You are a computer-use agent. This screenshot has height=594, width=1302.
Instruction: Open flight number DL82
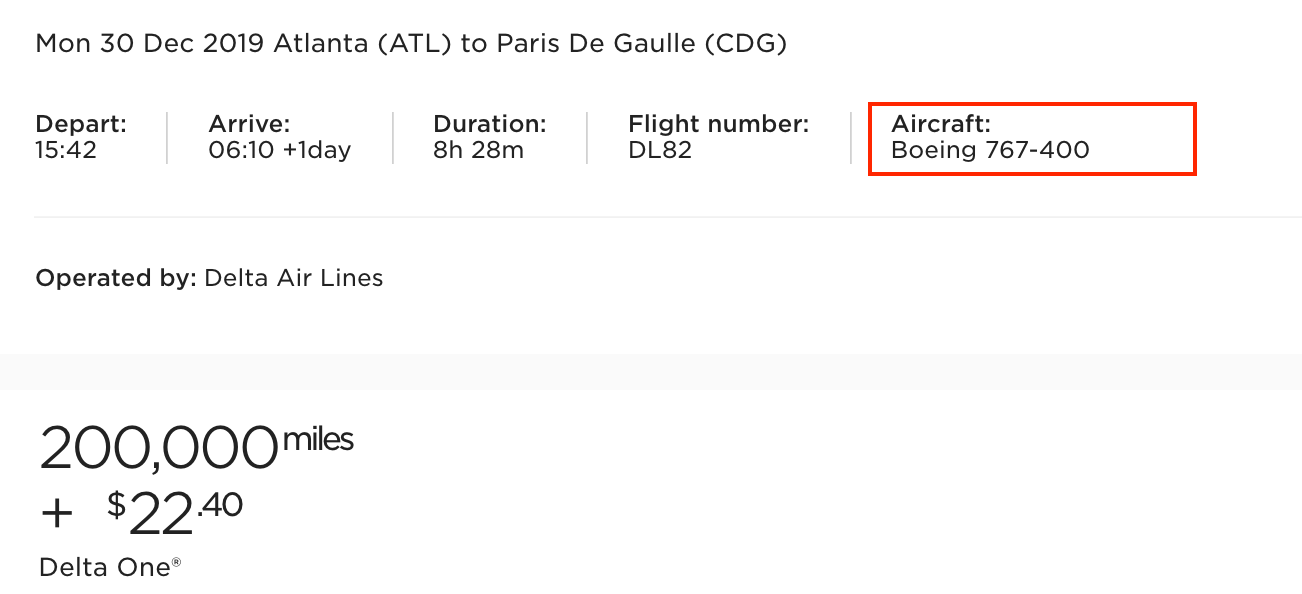660,151
